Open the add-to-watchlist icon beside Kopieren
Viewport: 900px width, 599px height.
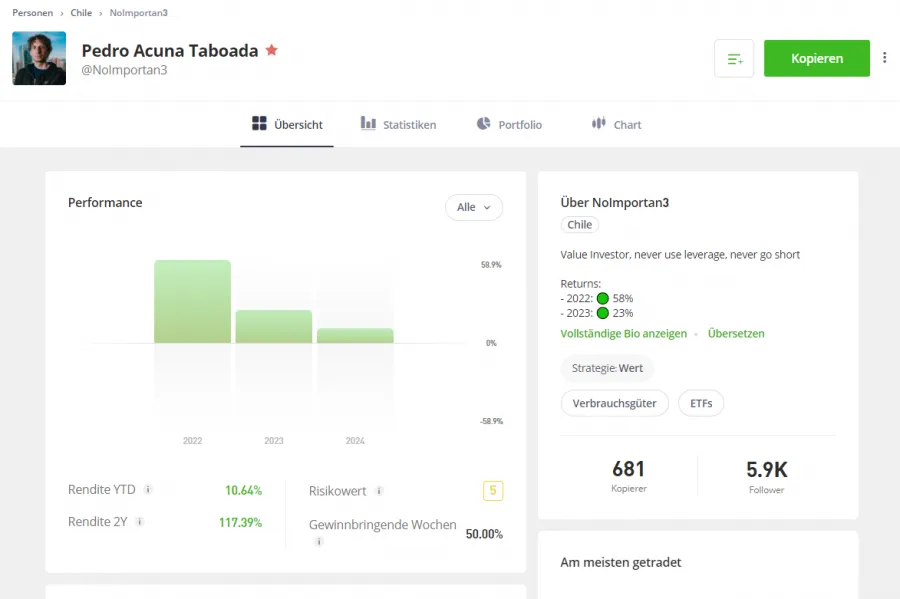click(x=734, y=58)
